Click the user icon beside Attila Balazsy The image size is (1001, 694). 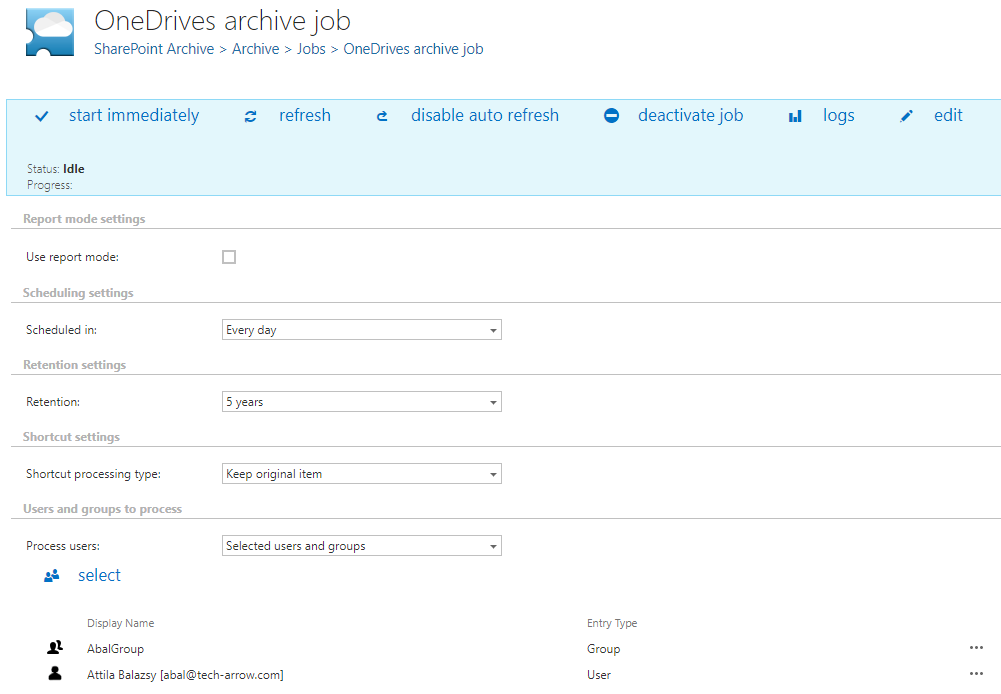55,674
